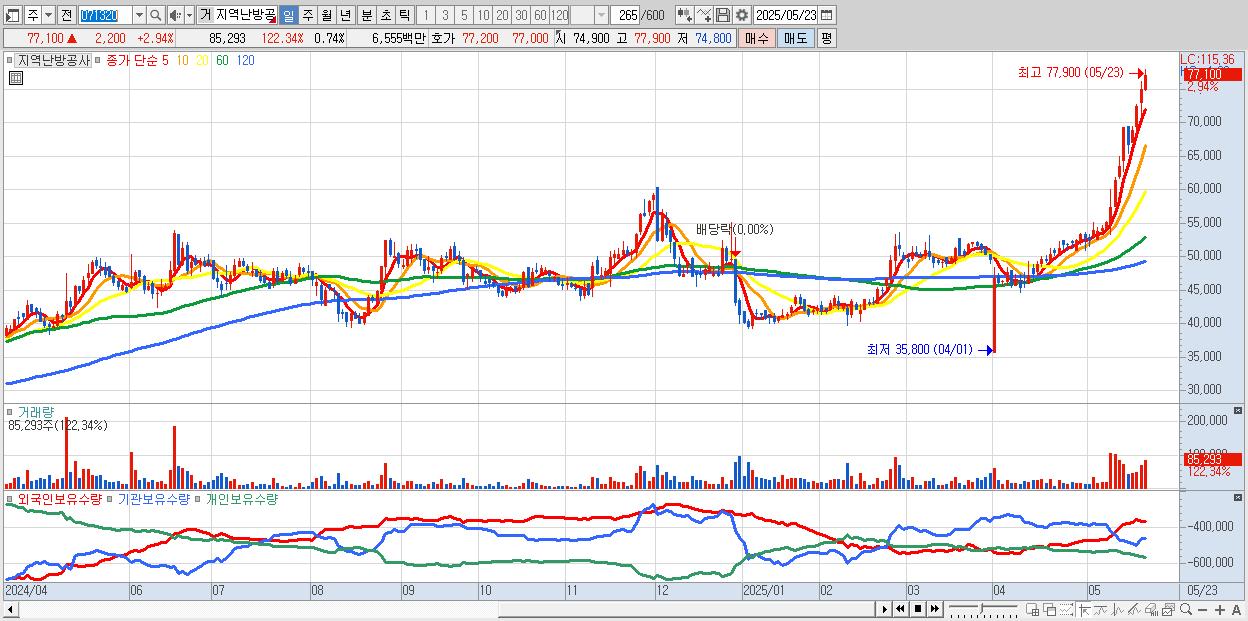Open the calendar date picker icon
The width and height of the screenshot is (1248, 621).
(826, 15)
